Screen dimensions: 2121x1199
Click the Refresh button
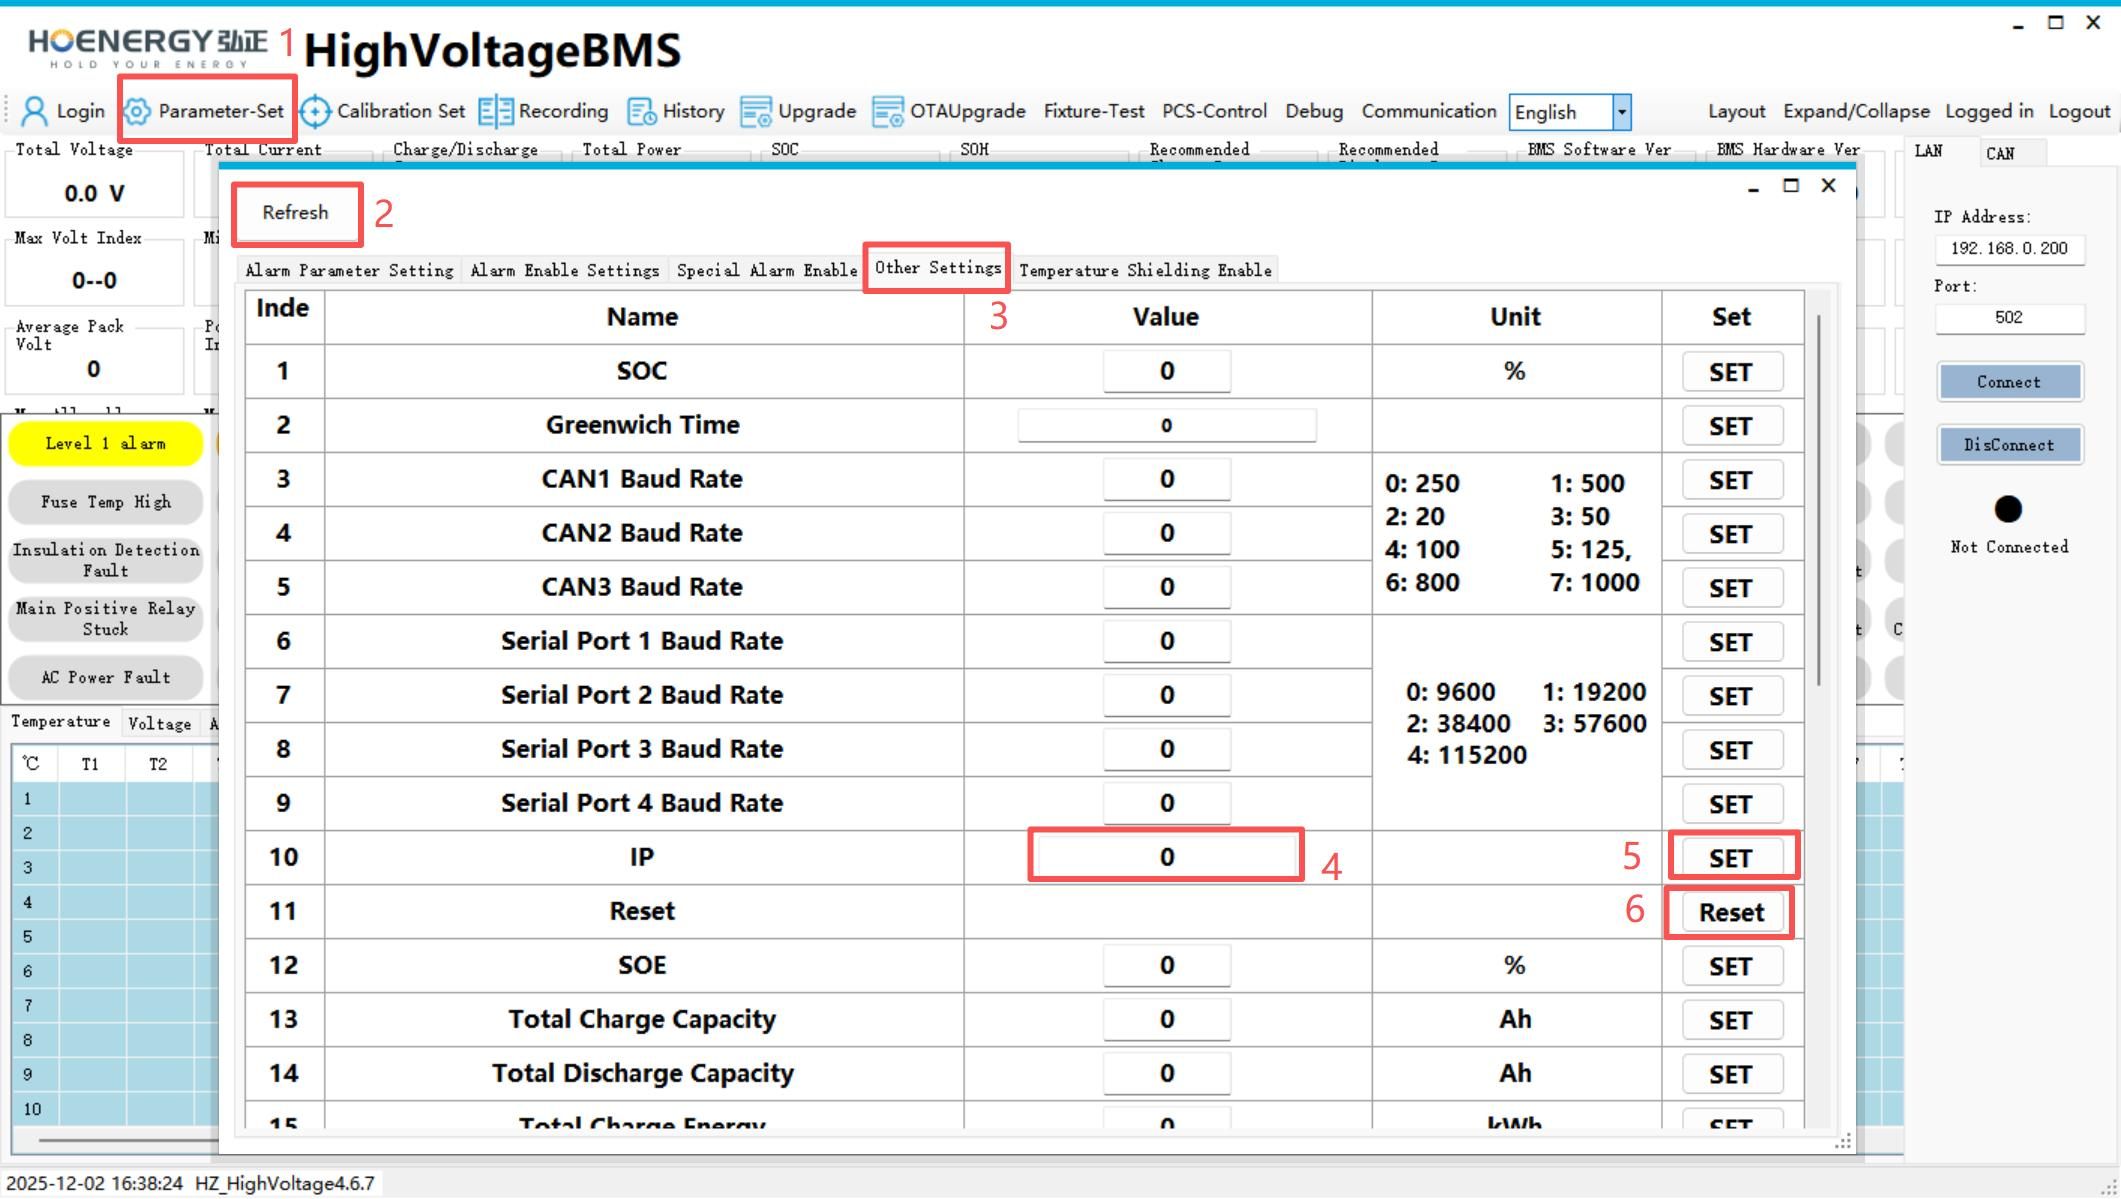point(296,213)
